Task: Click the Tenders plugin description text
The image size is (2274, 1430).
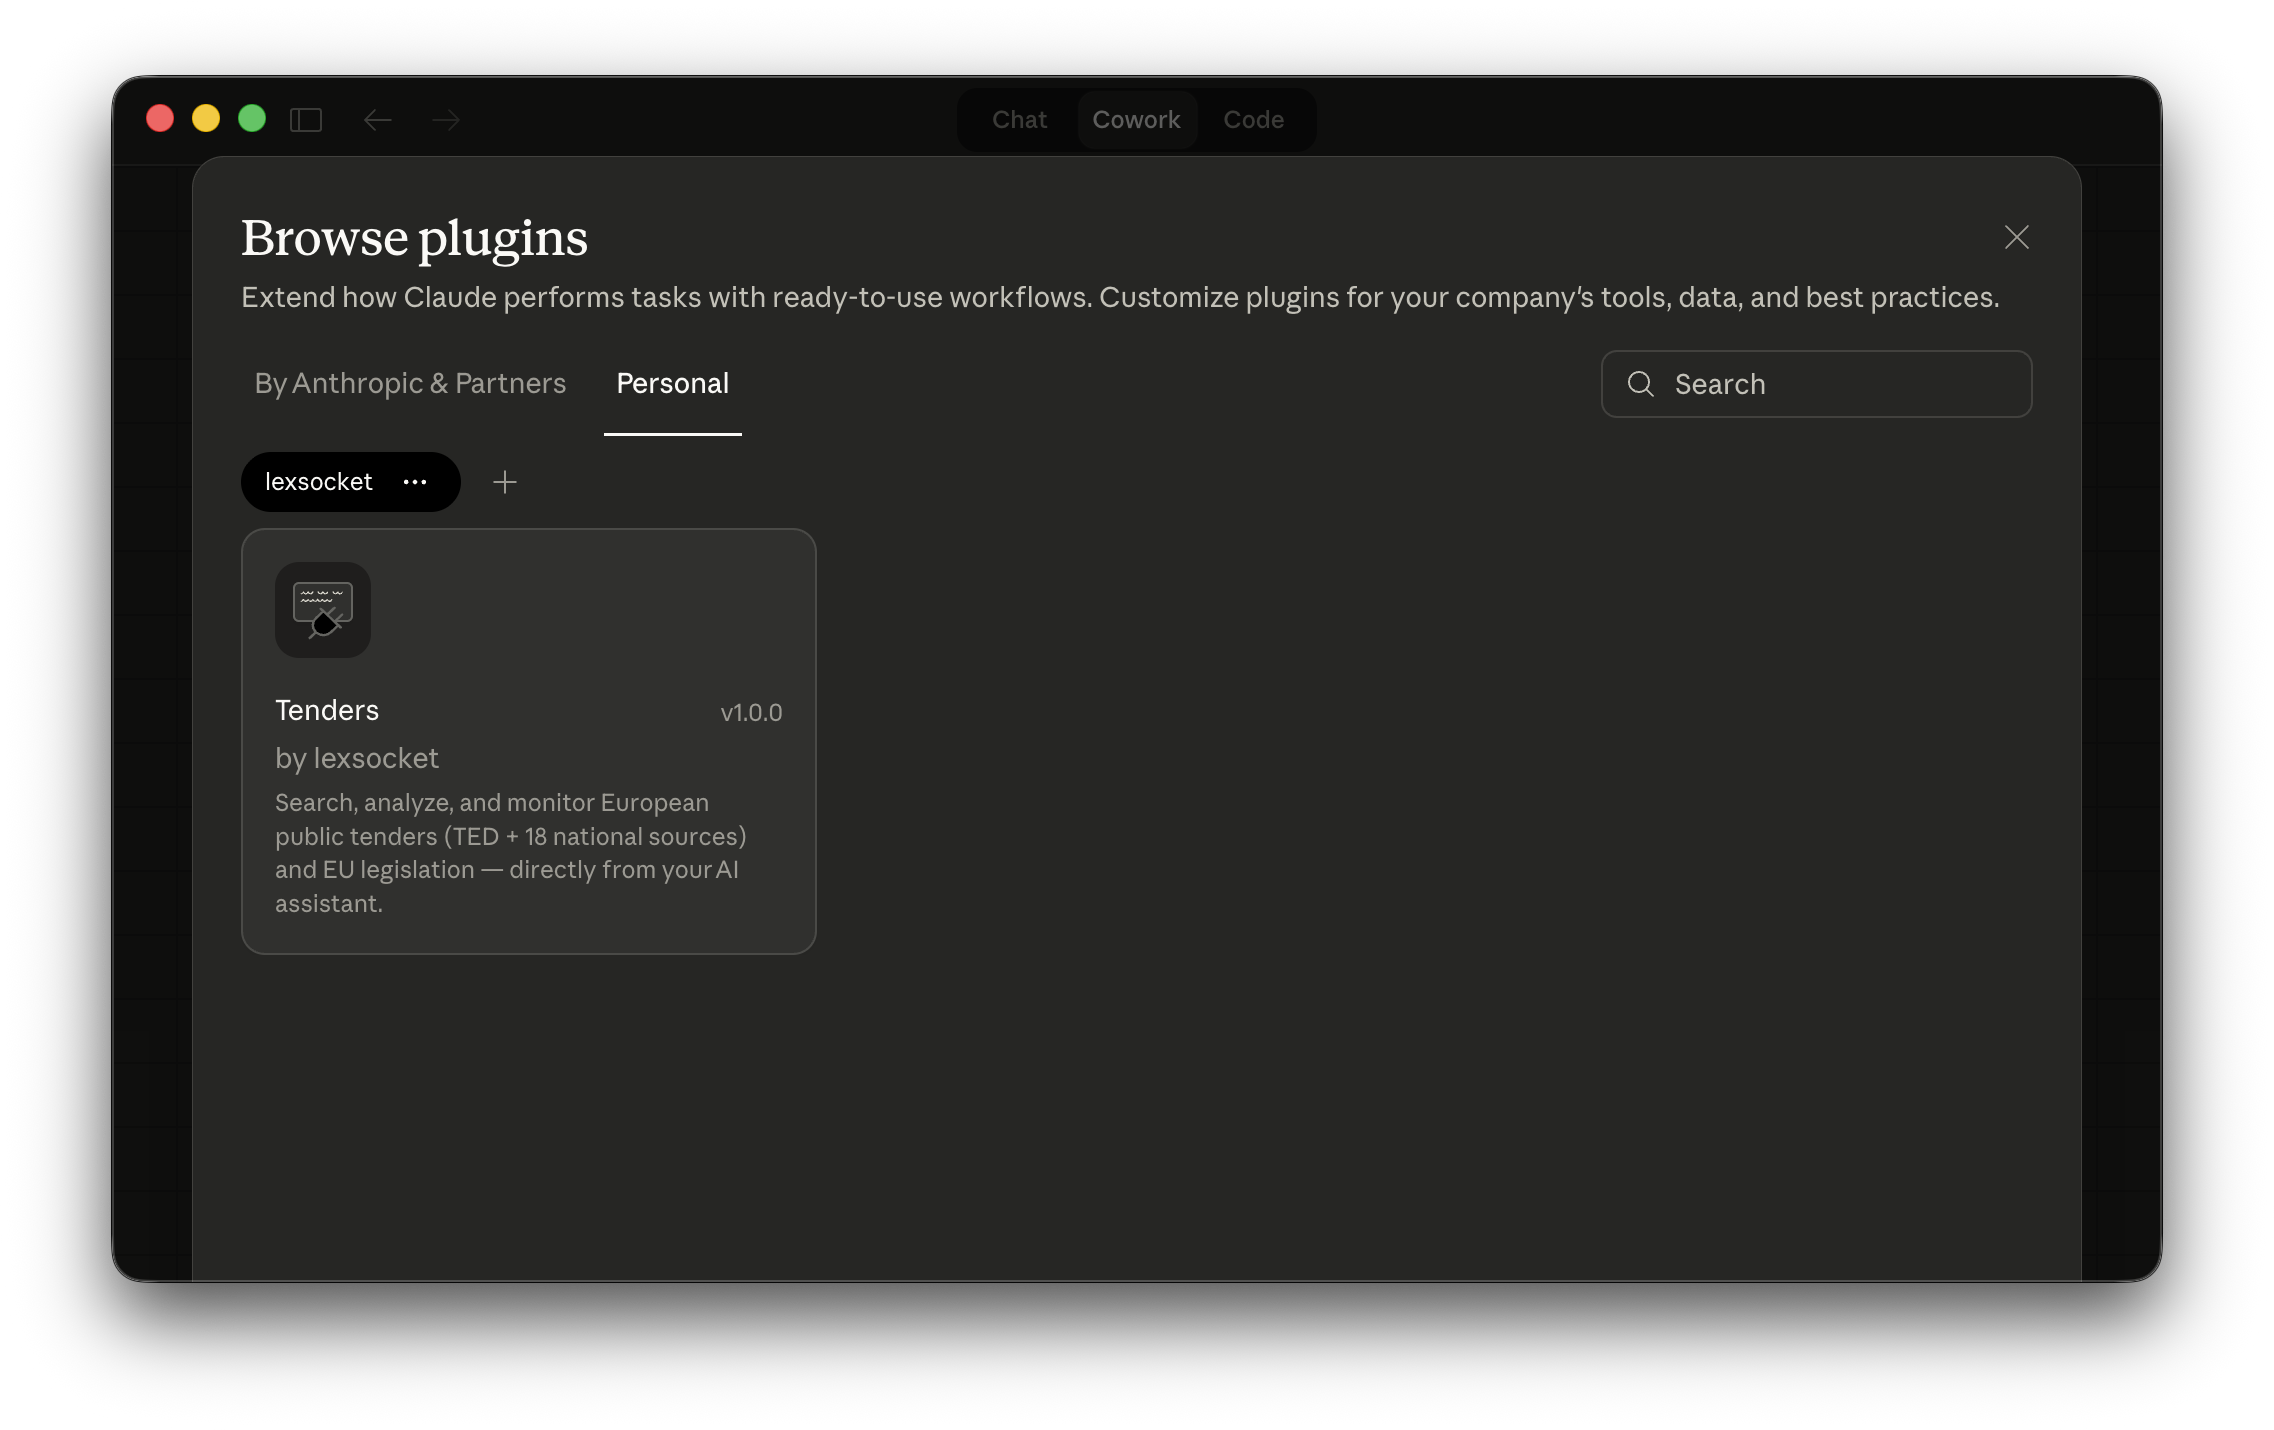Action: [510, 852]
